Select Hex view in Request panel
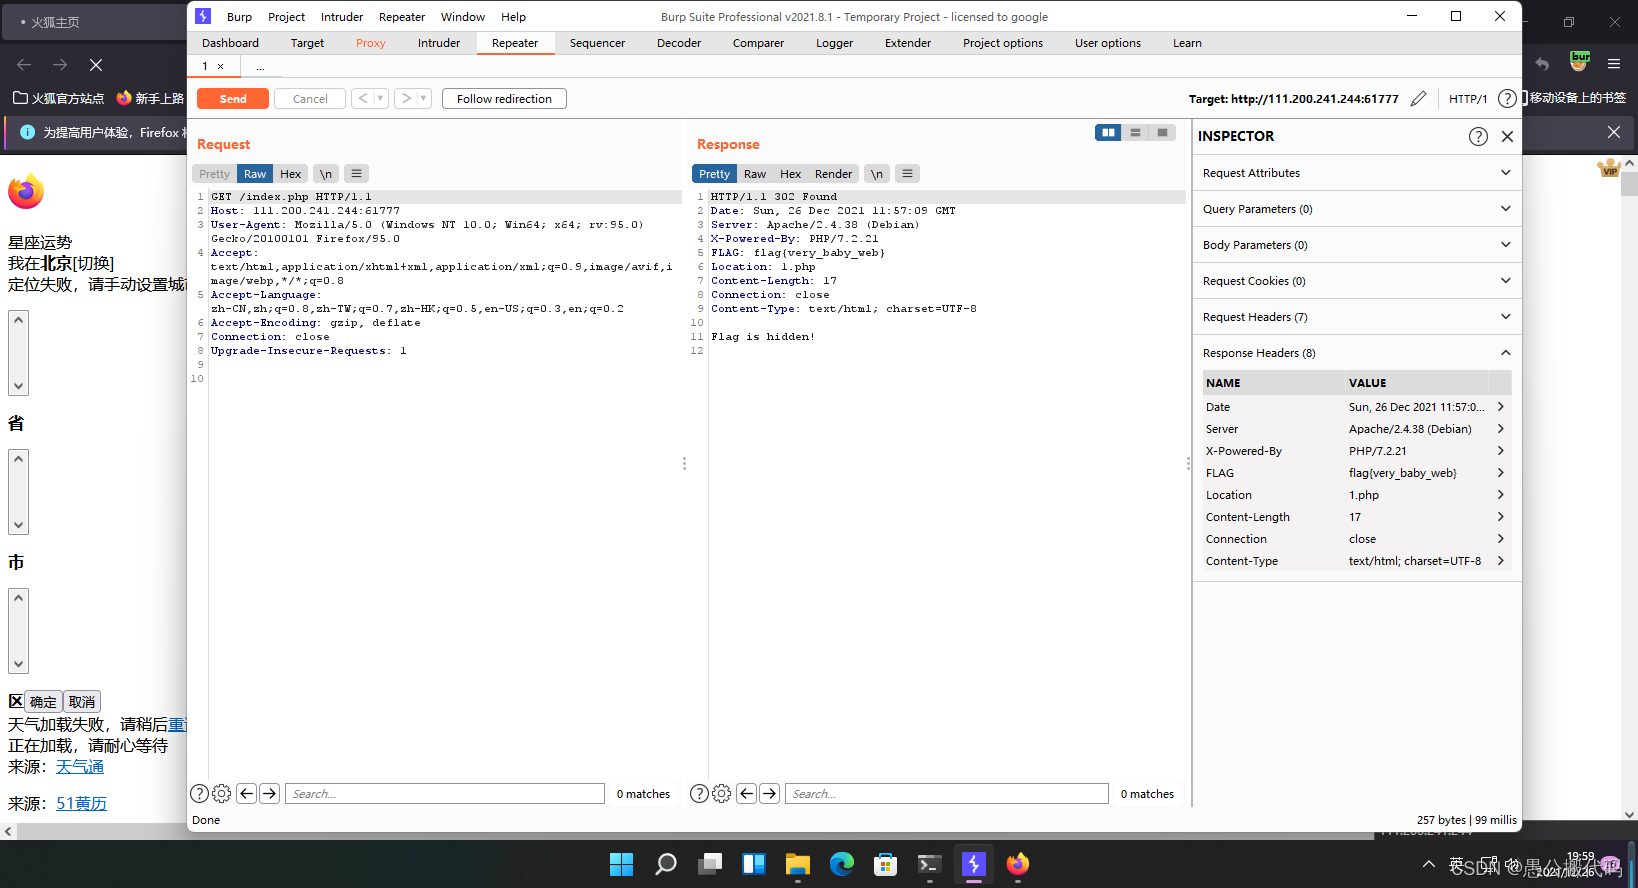Viewport: 1638px width, 888px height. pos(291,173)
